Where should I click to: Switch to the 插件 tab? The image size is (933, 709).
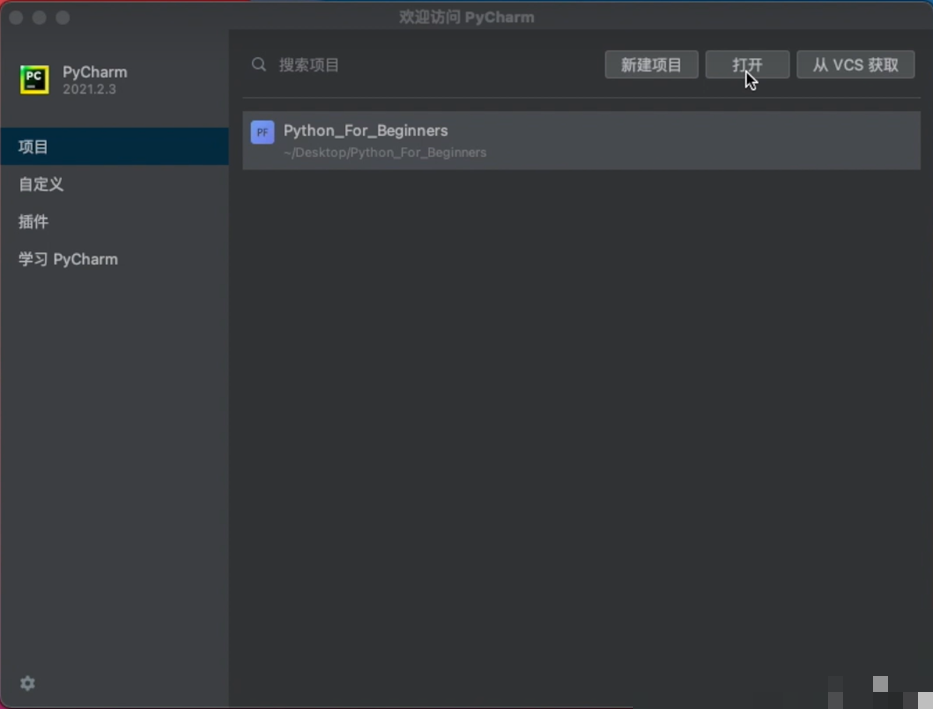(114, 221)
